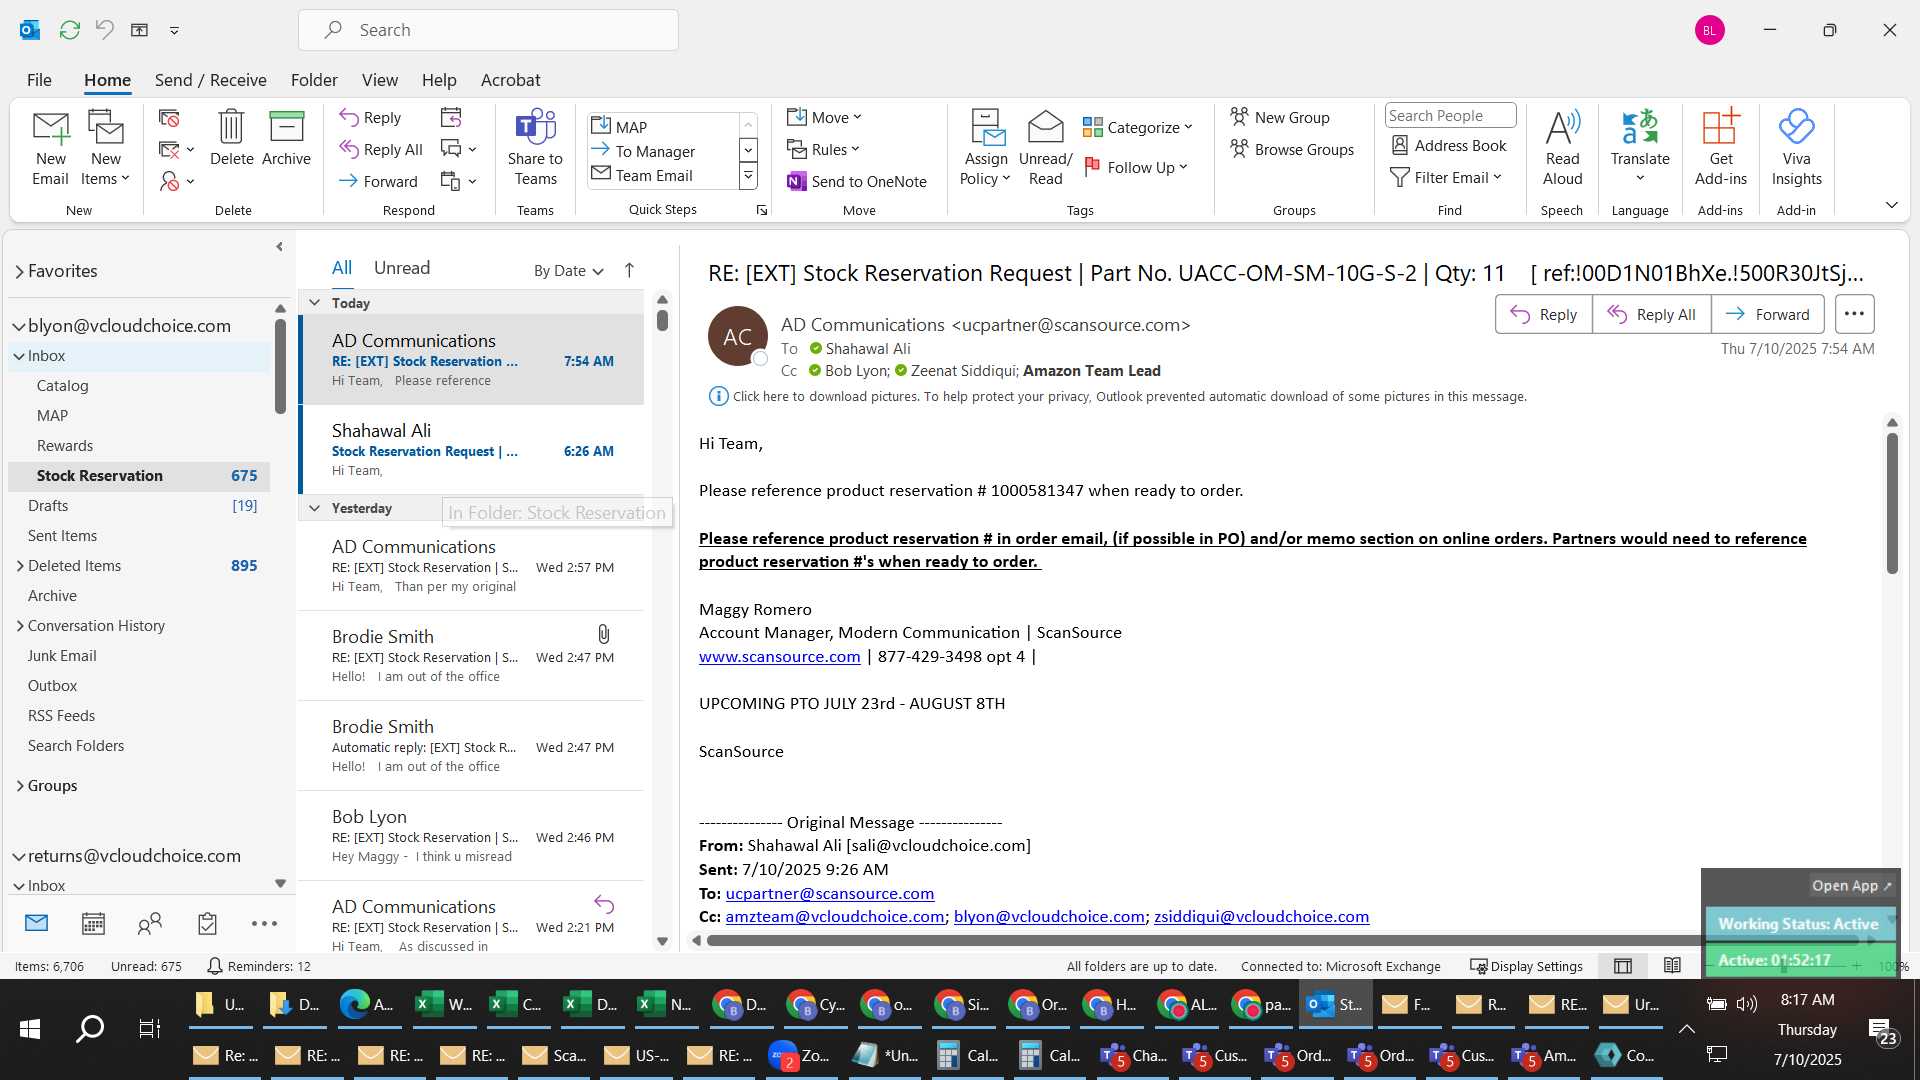Open the Rules dropdown
The height and width of the screenshot is (1080, 1920).
(823, 149)
